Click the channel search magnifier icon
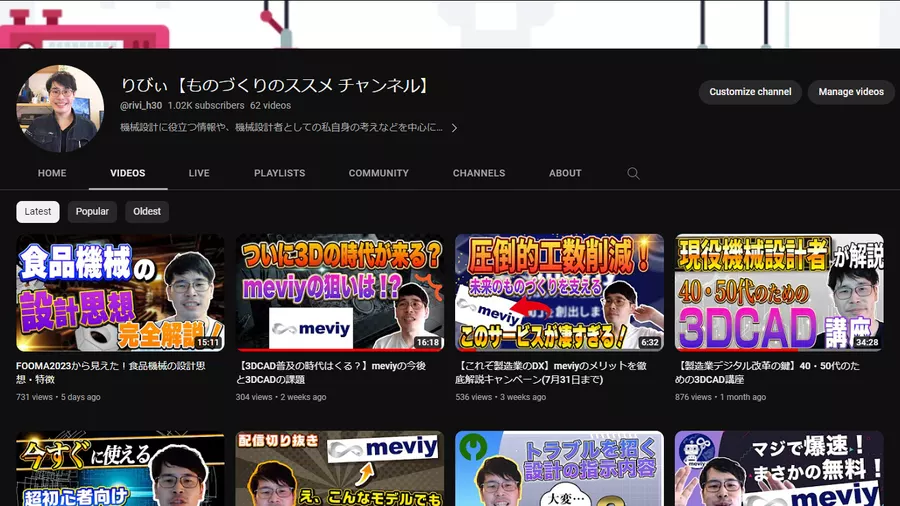Screen dimensions: 900x506 (633, 173)
